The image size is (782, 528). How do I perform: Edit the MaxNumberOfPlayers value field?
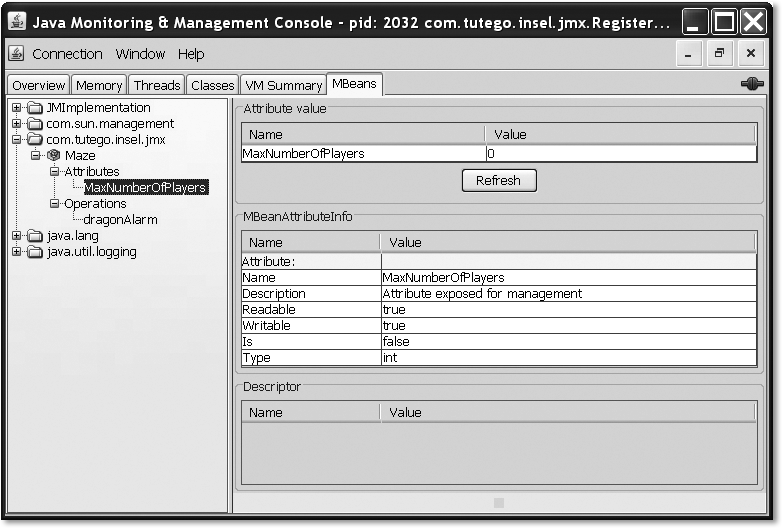click(x=621, y=154)
